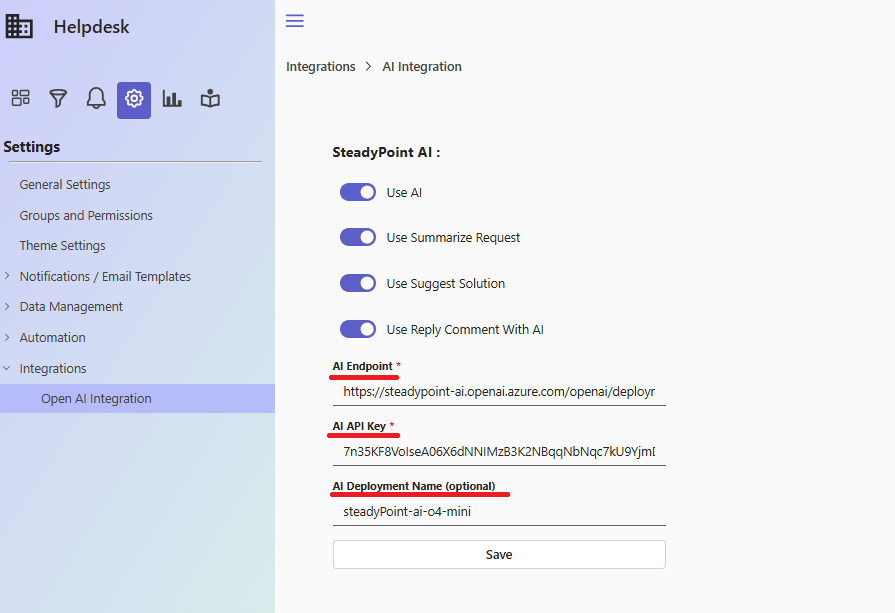Open the knowledge base book icon
The image size is (895, 613).
pos(210,98)
